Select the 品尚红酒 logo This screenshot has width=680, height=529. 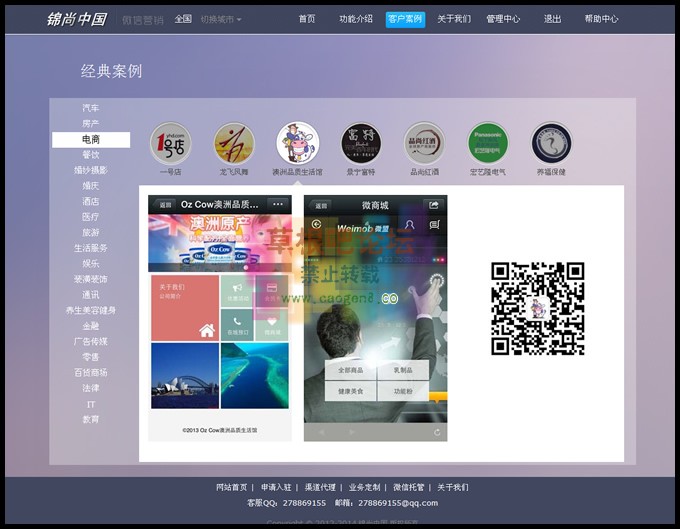coord(424,144)
